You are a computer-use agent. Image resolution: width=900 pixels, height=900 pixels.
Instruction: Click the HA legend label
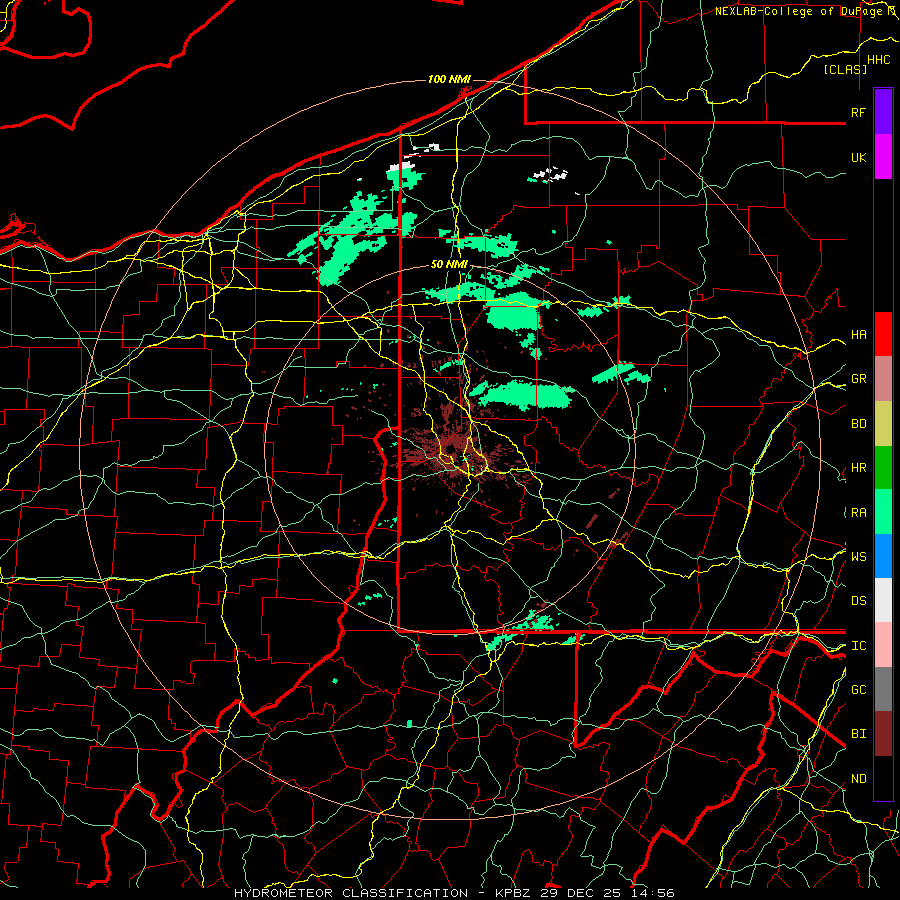pos(858,334)
